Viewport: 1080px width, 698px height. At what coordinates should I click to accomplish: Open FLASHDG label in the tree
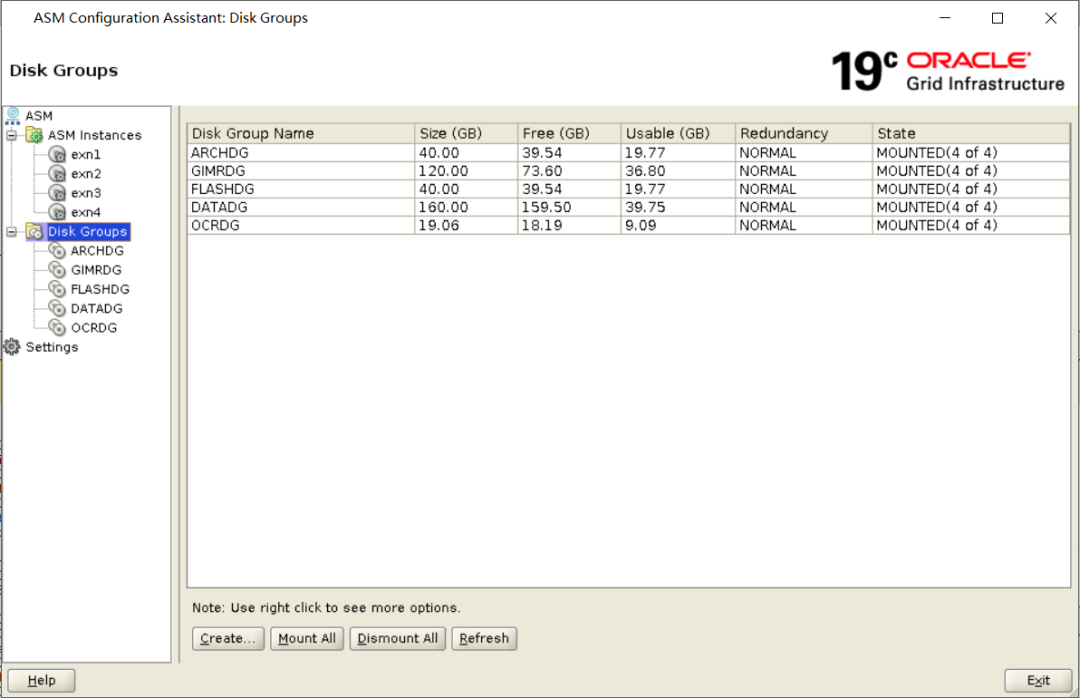(x=100, y=289)
